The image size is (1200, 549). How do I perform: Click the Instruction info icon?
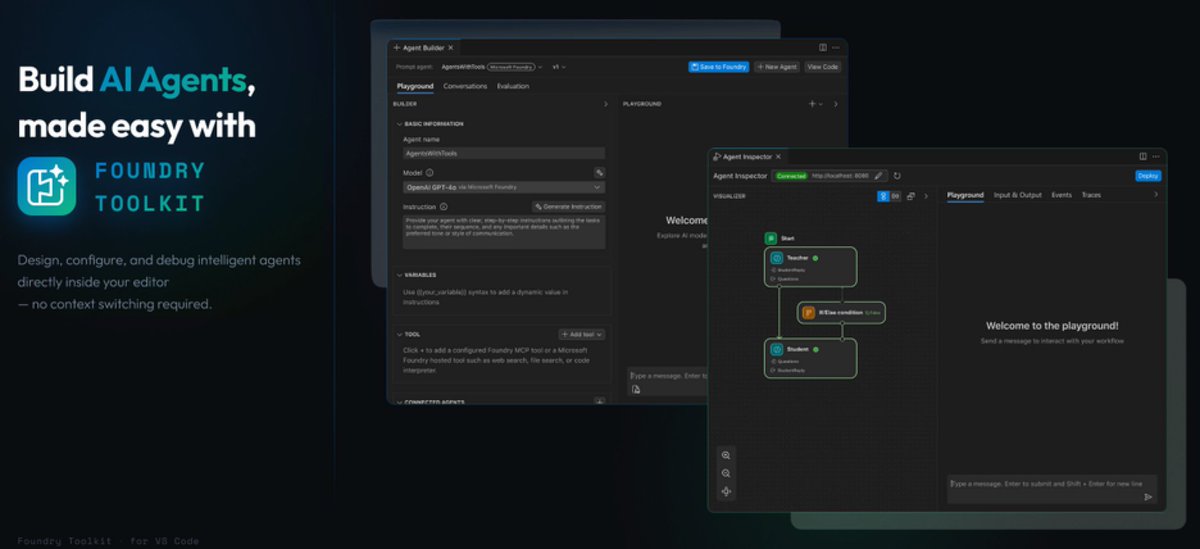[443, 206]
